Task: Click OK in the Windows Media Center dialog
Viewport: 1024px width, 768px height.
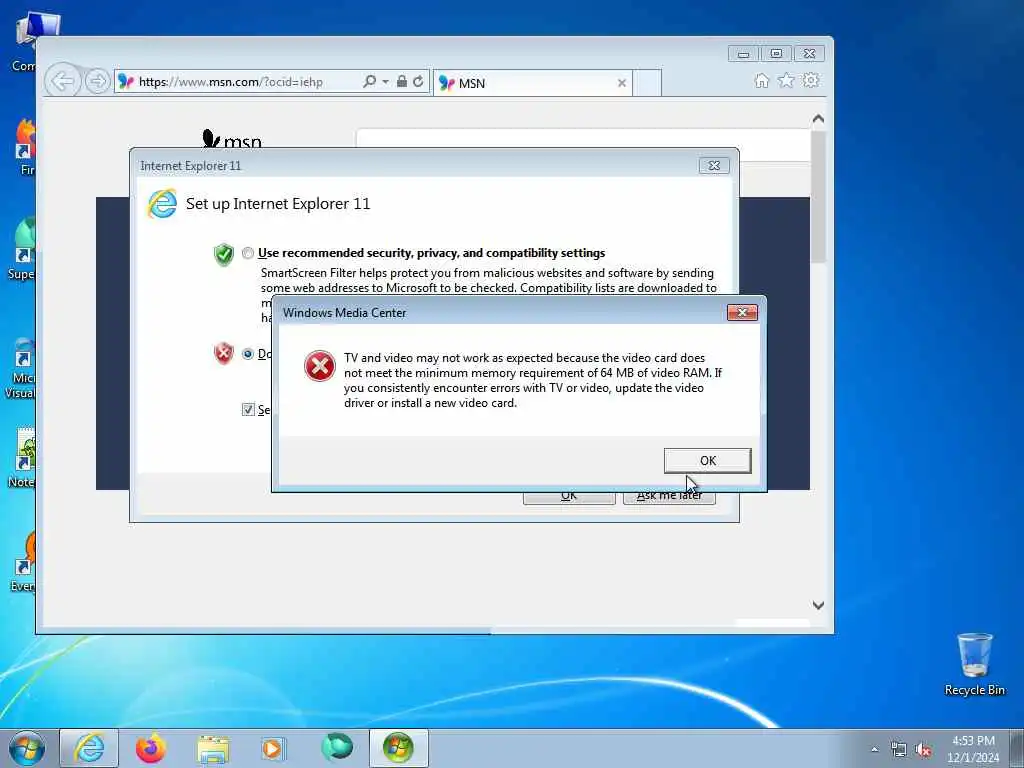Action: pos(707,460)
